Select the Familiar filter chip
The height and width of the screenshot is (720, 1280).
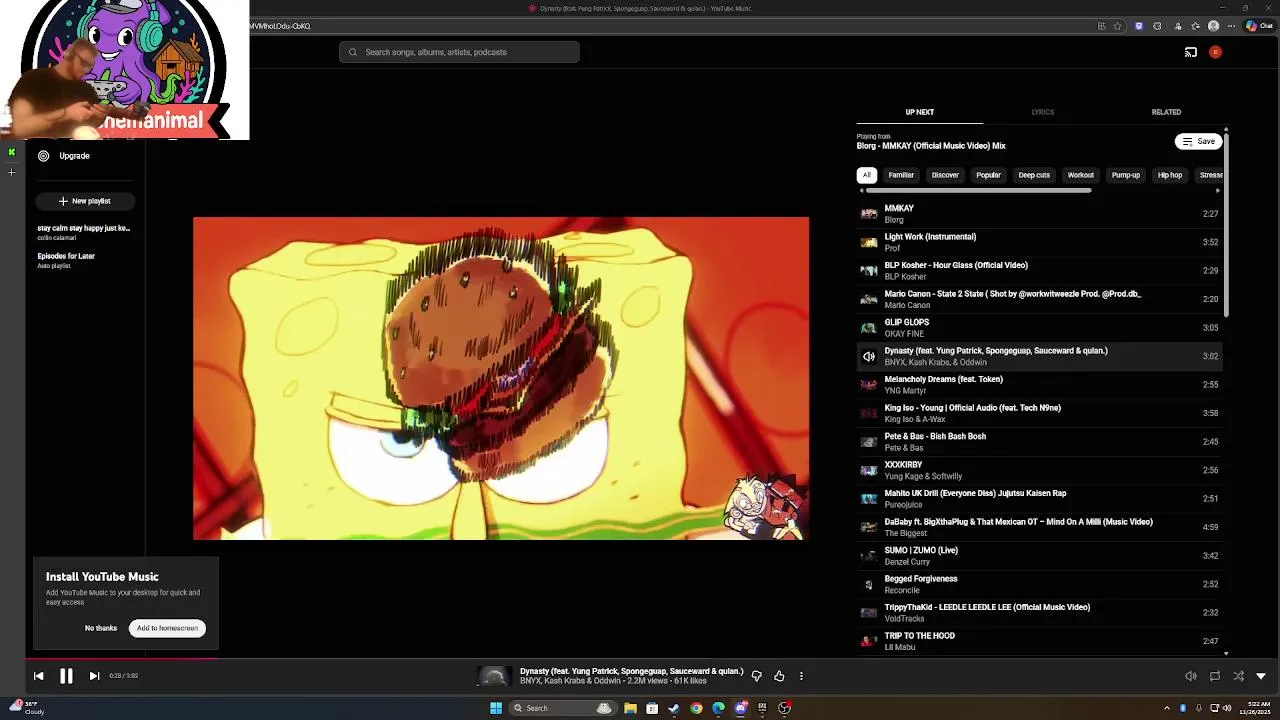tap(901, 175)
